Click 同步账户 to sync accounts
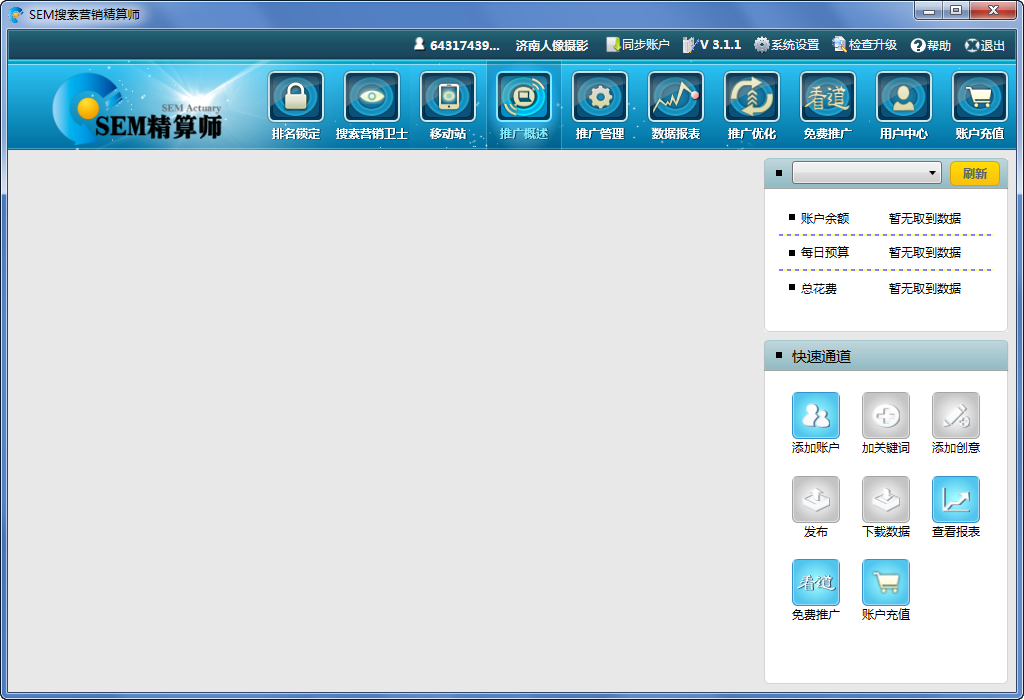 pos(638,45)
